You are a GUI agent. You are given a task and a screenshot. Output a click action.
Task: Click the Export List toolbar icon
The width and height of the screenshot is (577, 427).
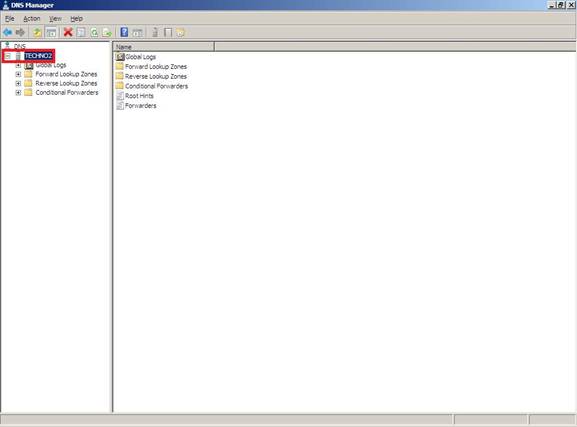pyautogui.click(x=107, y=32)
